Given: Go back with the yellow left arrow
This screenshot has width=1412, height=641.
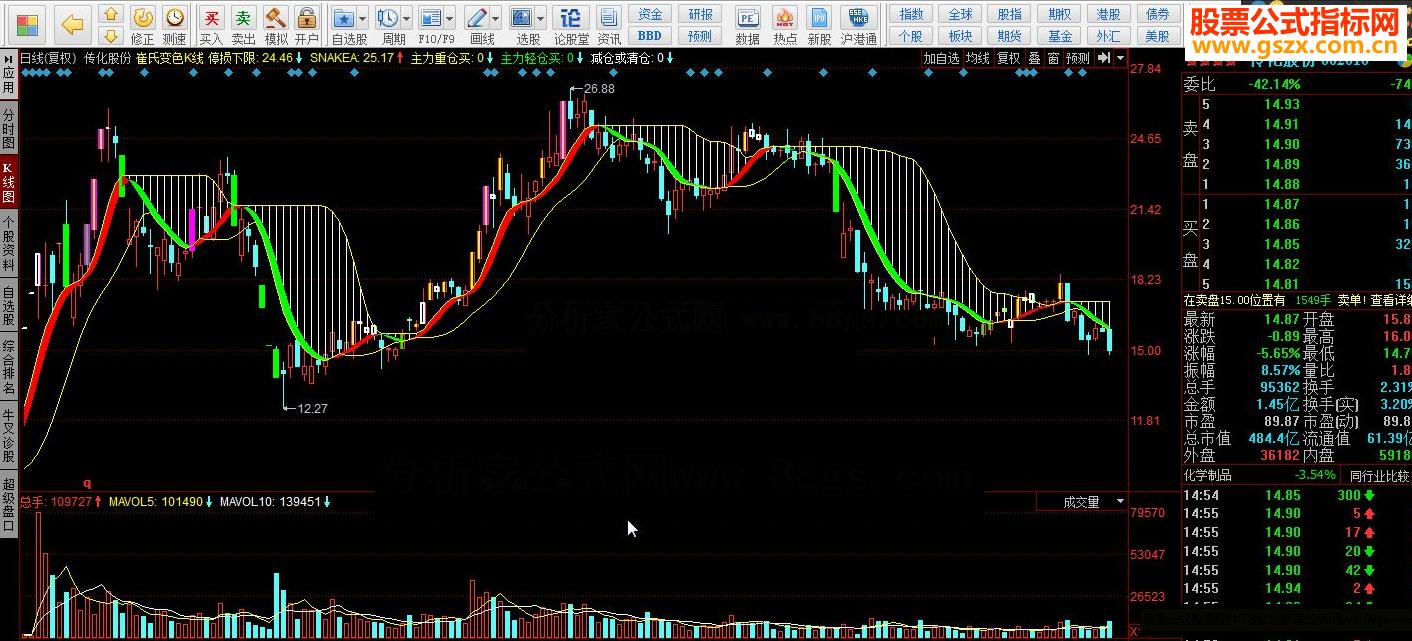Looking at the screenshot, I should [72, 24].
